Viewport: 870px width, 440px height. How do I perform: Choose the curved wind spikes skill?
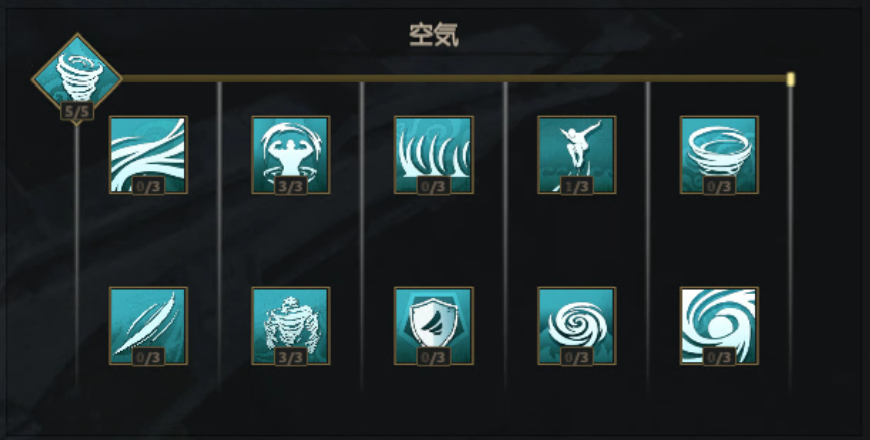click(433, 155)
